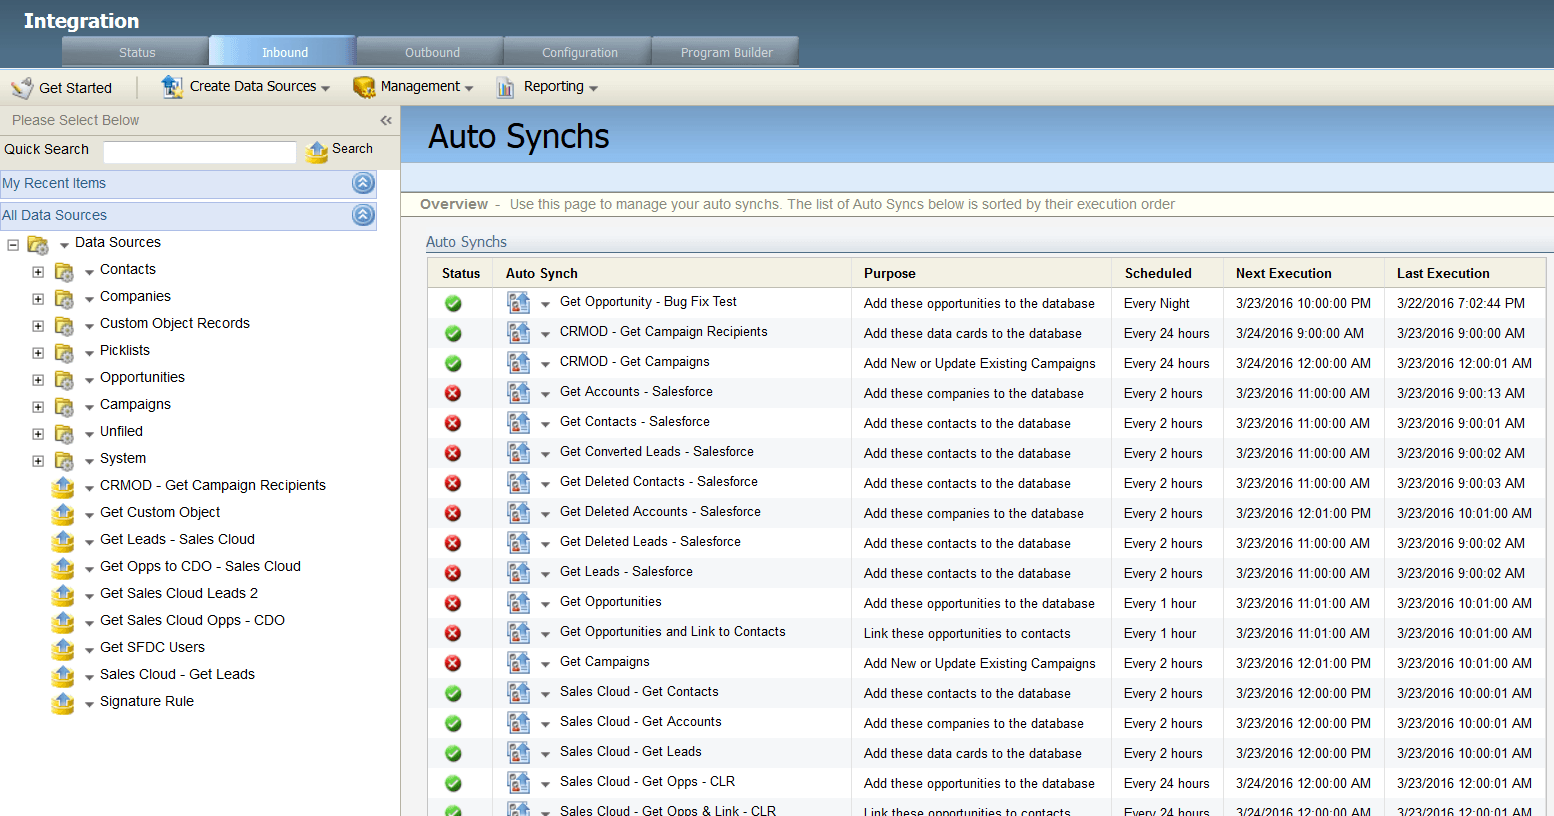1554x816 pixels.
Task: Select Signature Rule in the data sources tree
Action: coord(146,701)
